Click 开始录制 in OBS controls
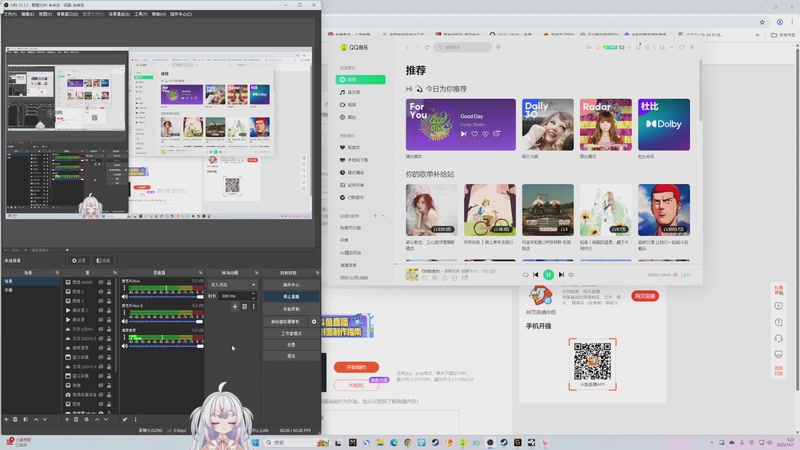The width and height of the screenshot is (800, 450). point(291,309)
